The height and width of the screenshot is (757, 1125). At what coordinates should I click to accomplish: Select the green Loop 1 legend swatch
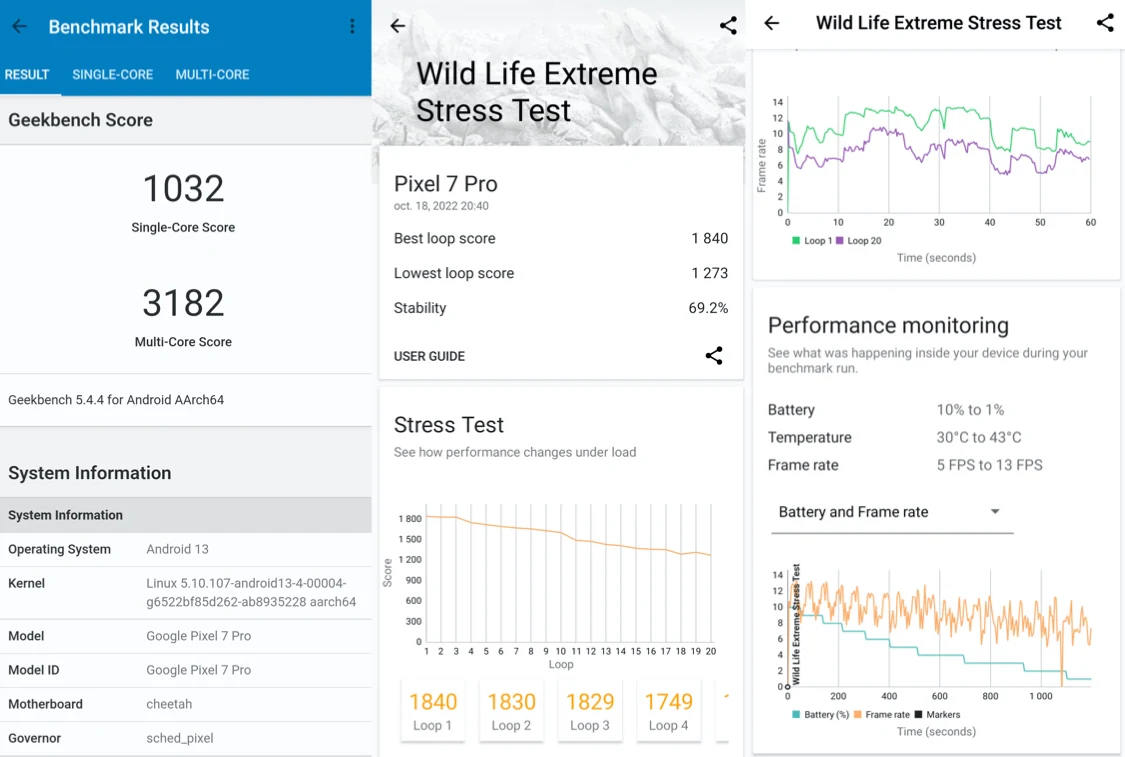pos(796,240)
